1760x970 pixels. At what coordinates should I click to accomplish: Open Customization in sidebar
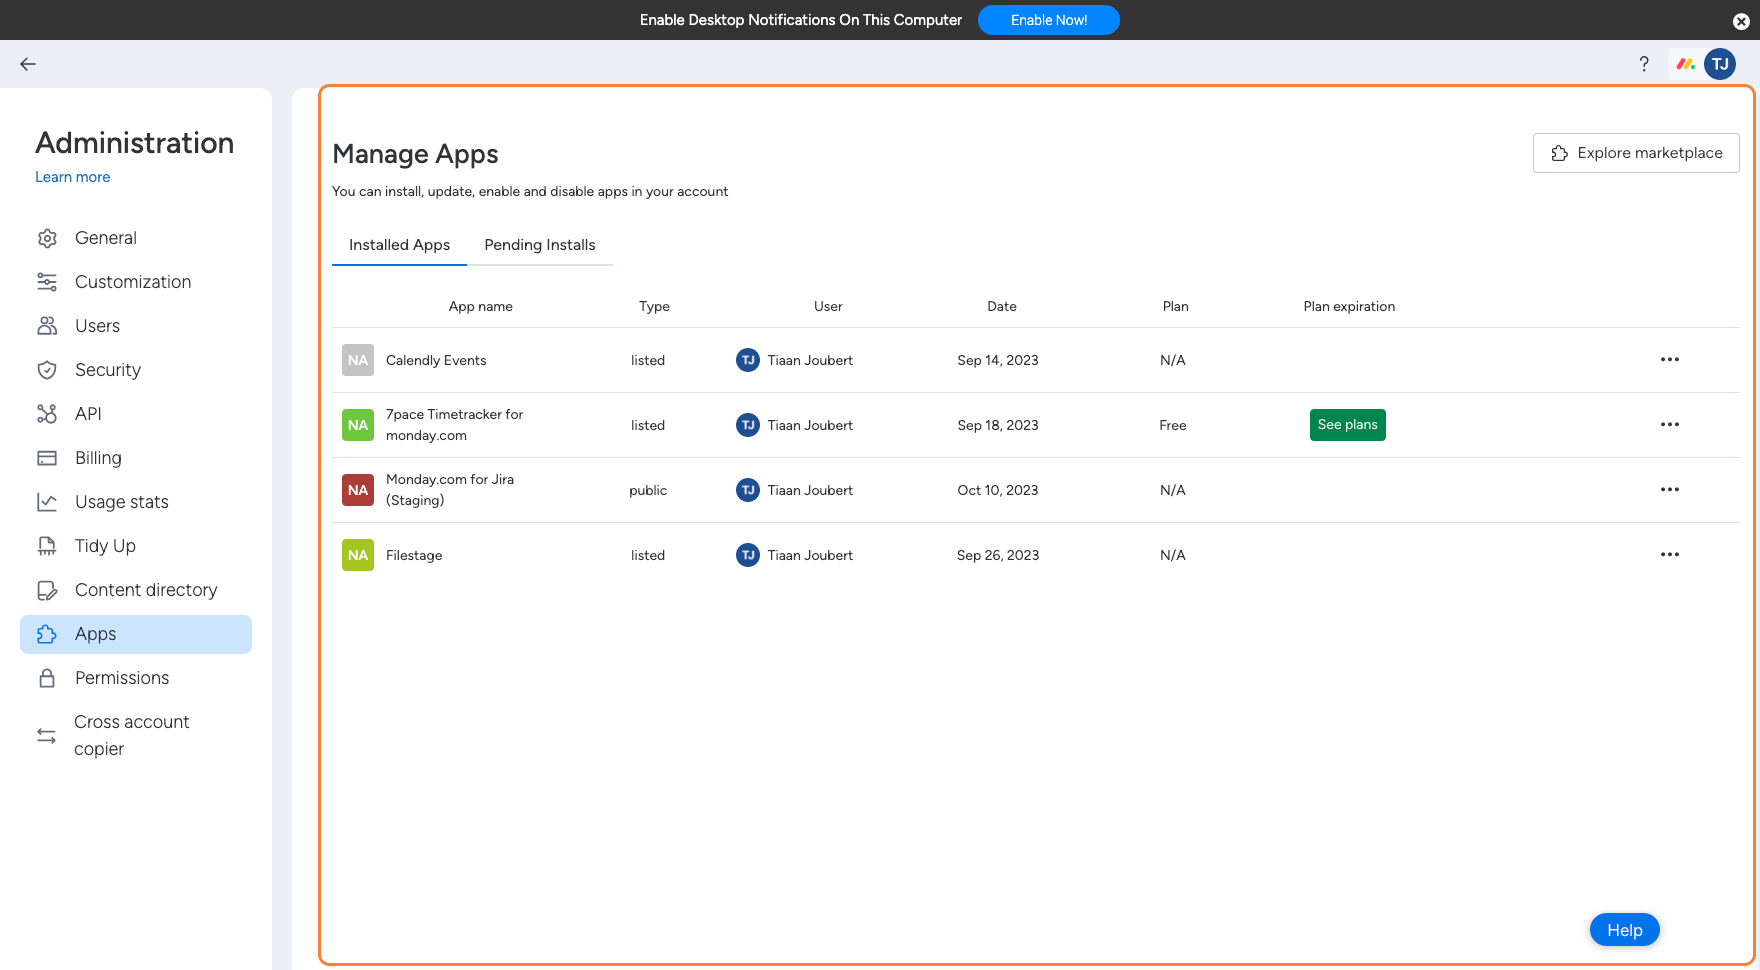click(136, 282)
